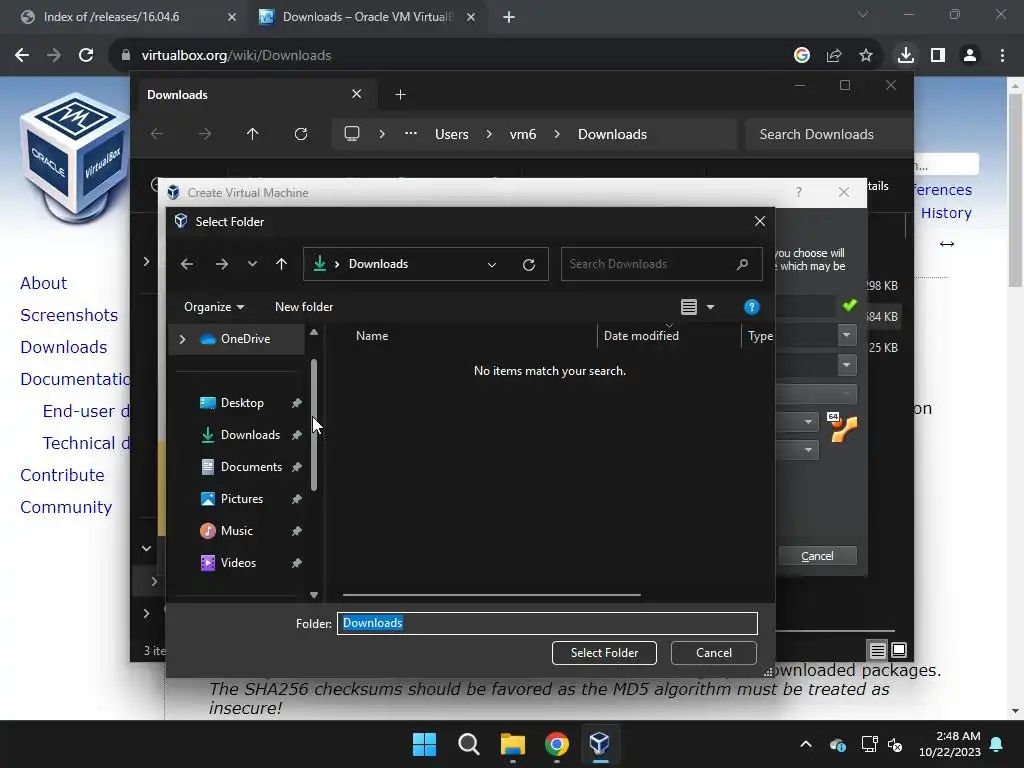Expand the OneDrive tree node
The image size is (1024, 768).
pyautogui.click(x=182, y=339)
